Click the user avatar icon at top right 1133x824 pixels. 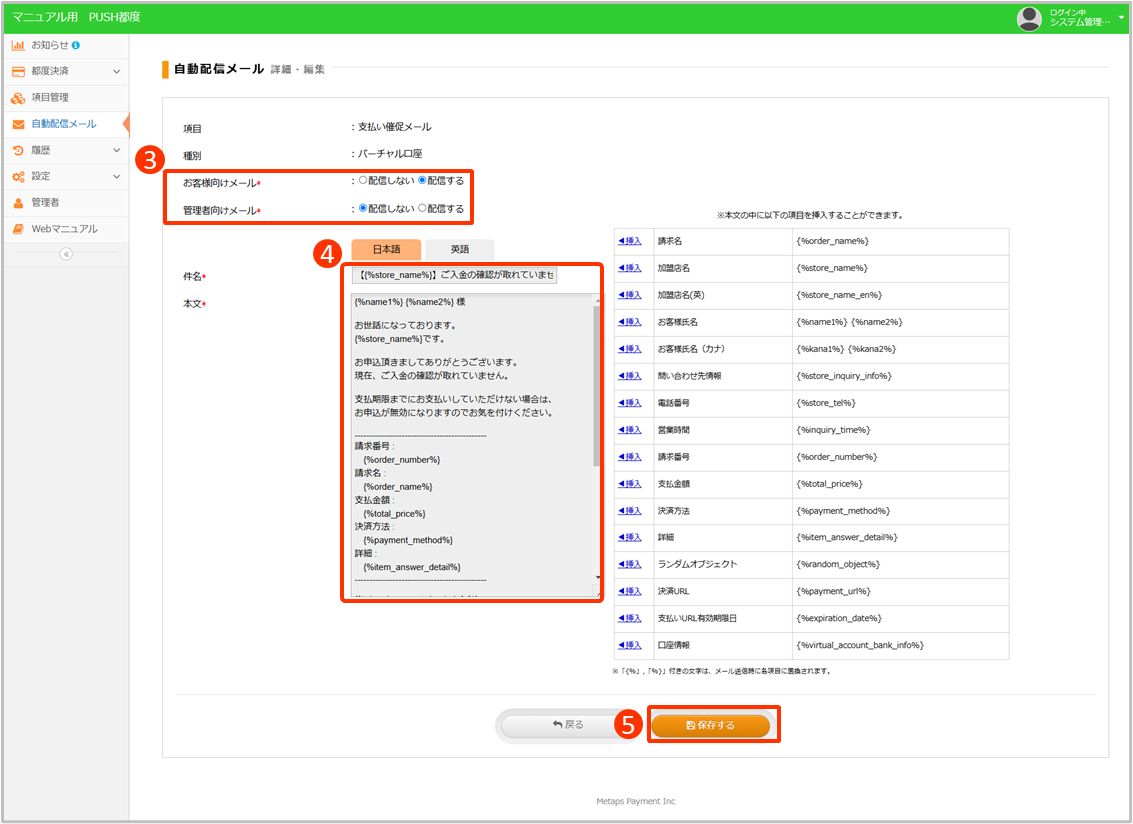(1029, 18)
